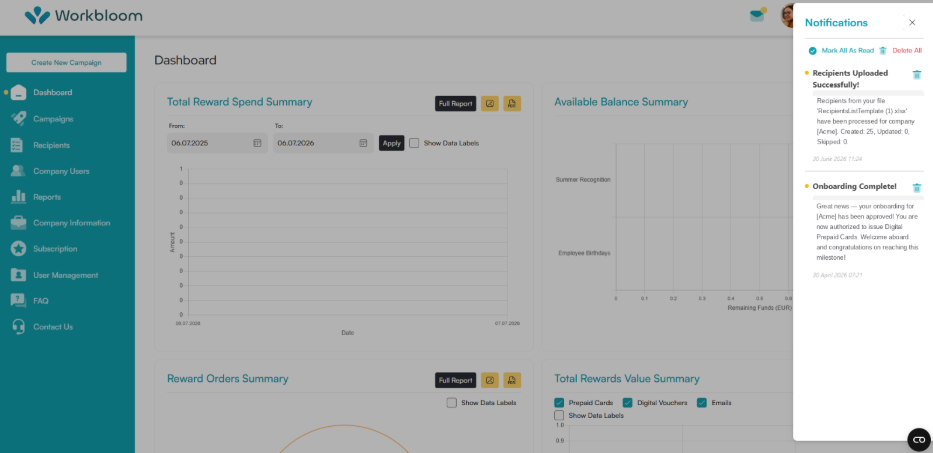Click the Company Information briefcase icon in the sidebar
933x453 pixels.
tap(18, 223)
